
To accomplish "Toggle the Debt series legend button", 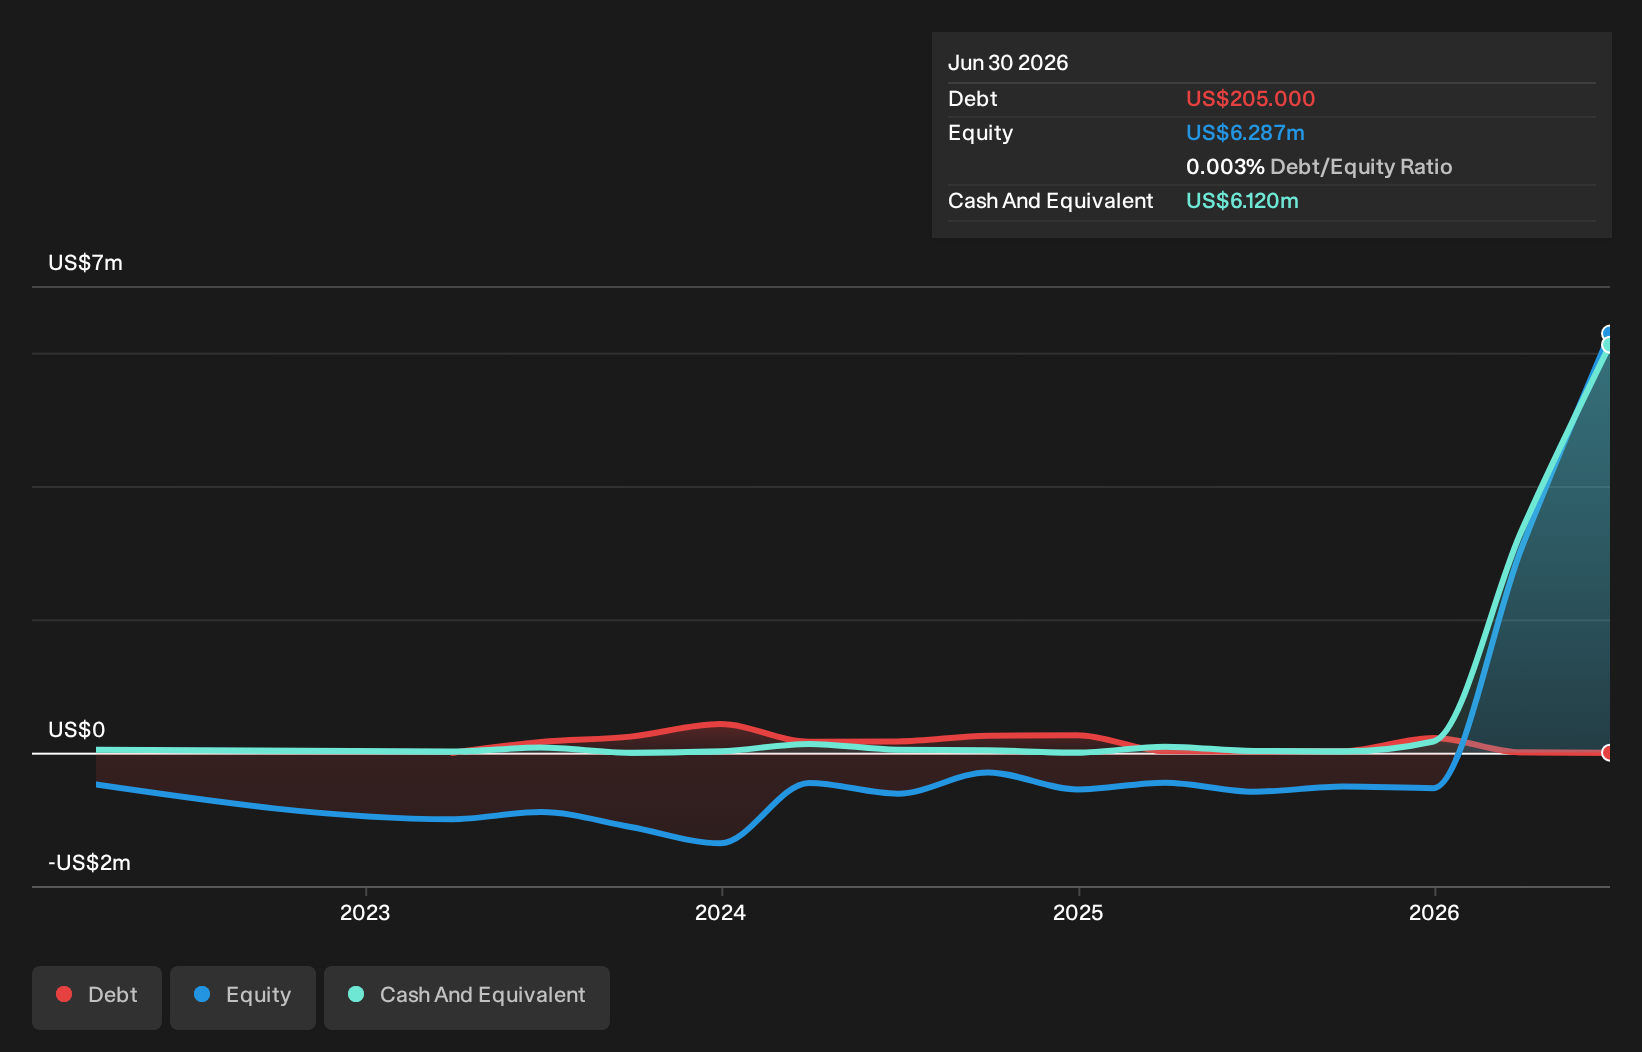I will pos(97,997).
